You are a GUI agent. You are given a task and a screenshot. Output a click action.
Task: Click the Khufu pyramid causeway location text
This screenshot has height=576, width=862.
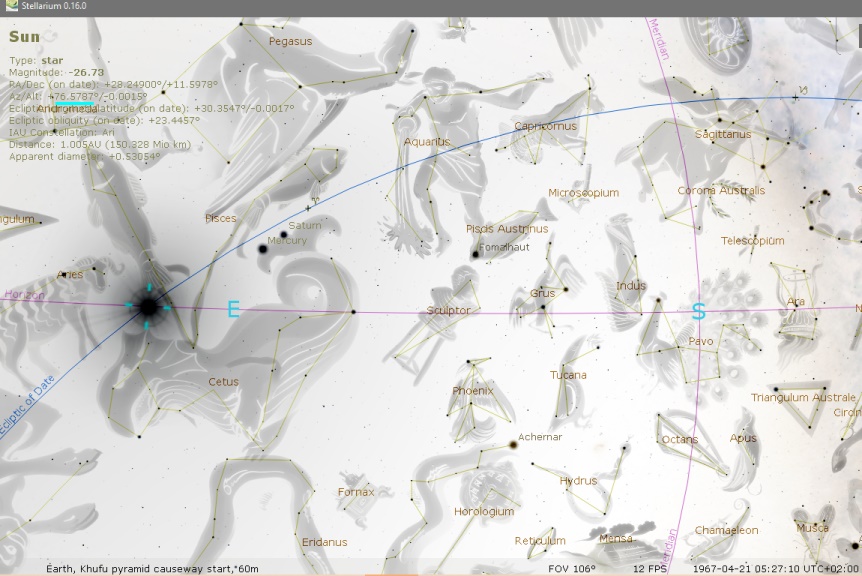[152, 569]
